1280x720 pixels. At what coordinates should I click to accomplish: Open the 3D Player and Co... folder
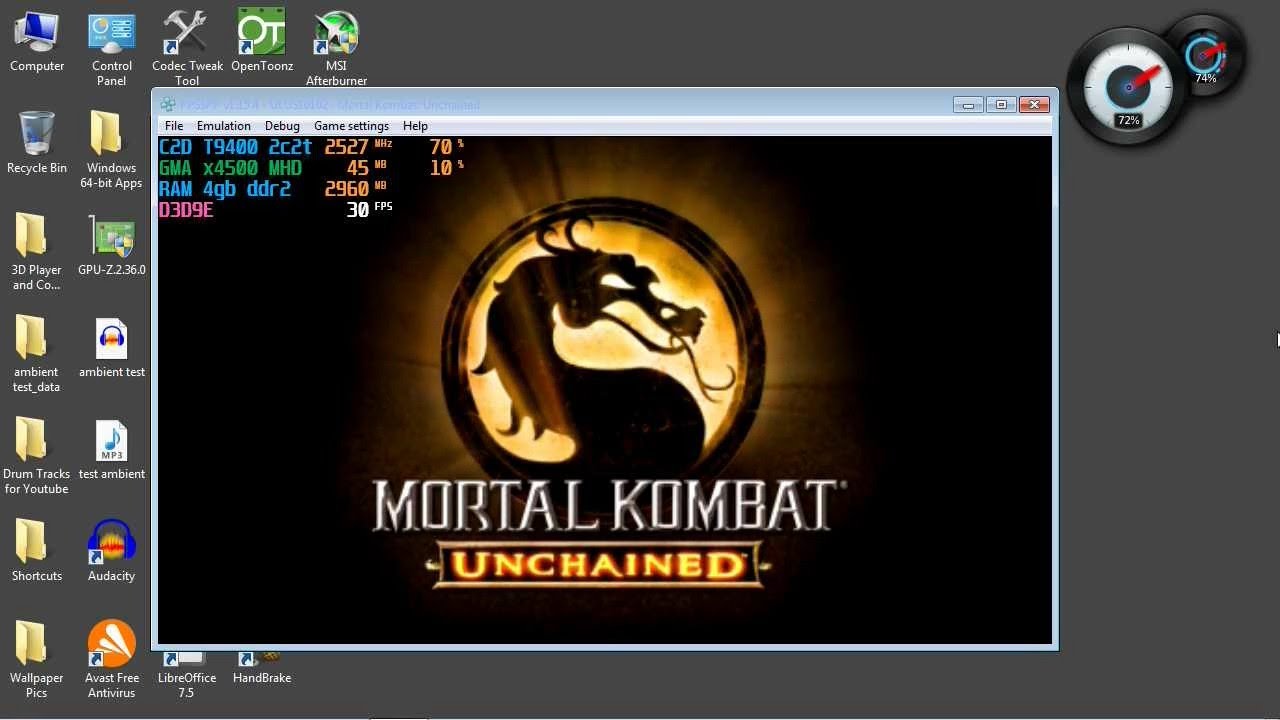tap(37, 252)
